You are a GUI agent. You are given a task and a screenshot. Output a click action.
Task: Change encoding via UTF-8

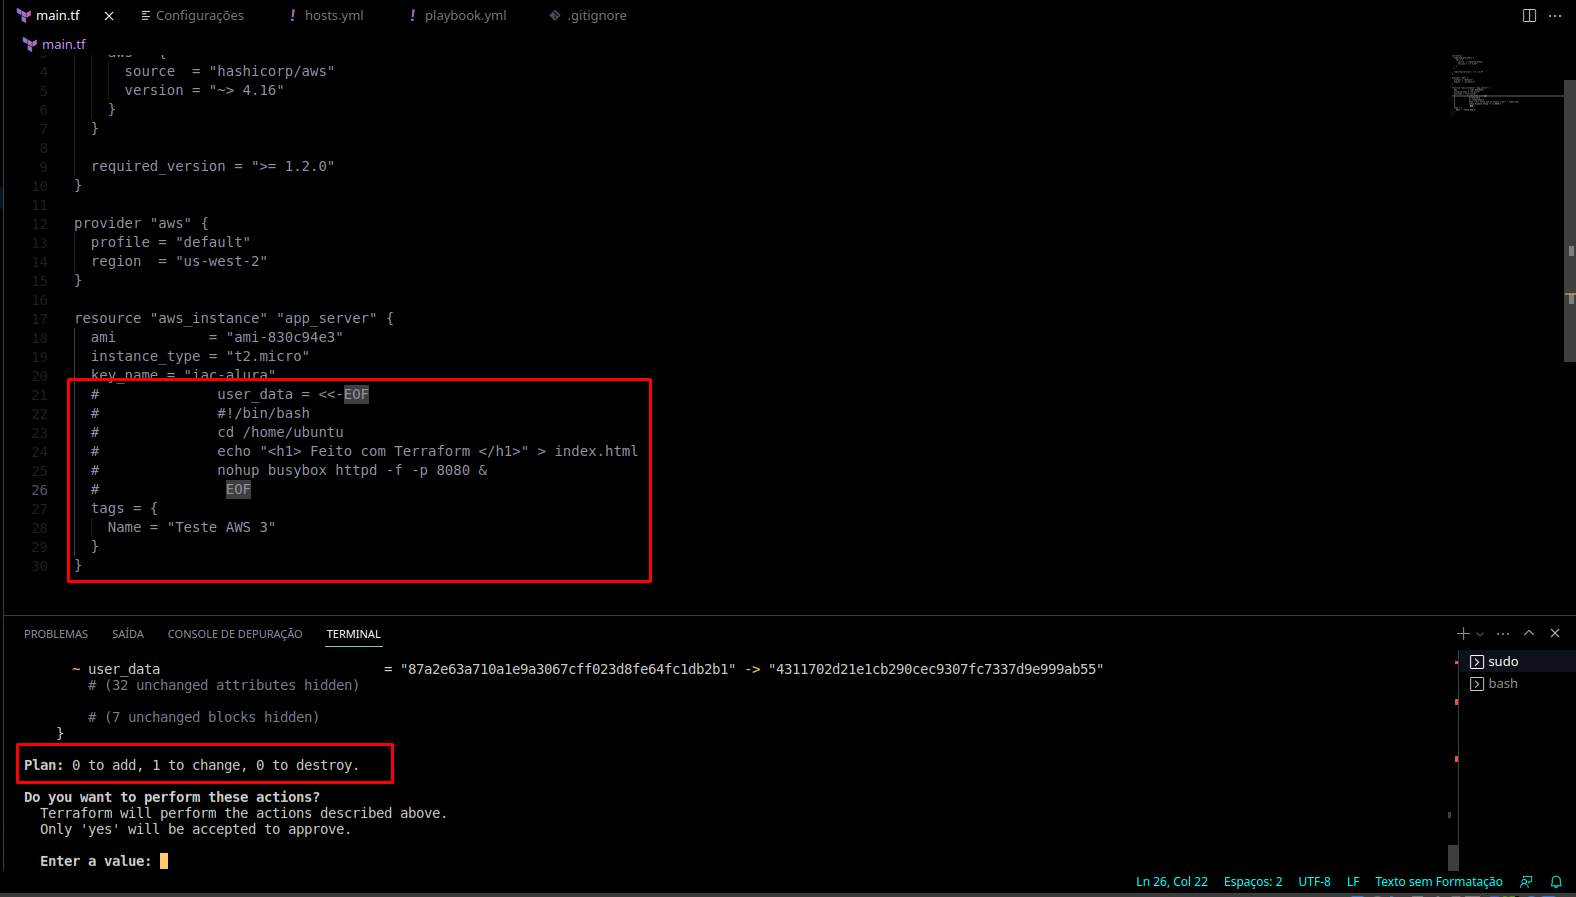[x=1314, y=882]
